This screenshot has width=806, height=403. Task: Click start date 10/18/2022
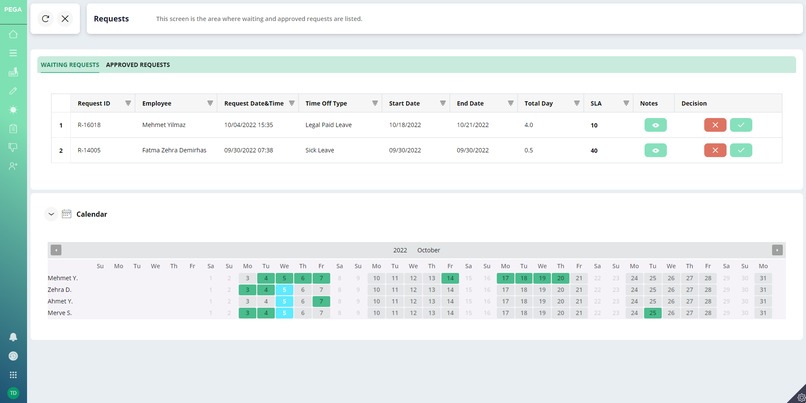coord(405,125)
